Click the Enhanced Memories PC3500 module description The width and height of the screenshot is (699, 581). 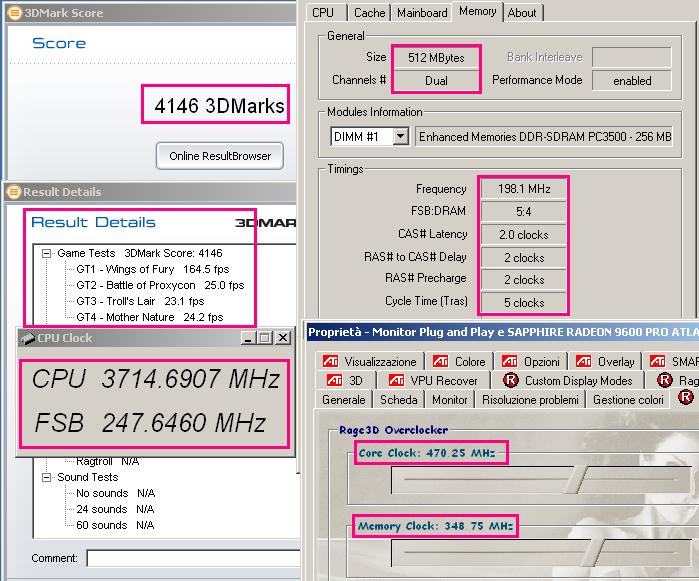point(544,136)
